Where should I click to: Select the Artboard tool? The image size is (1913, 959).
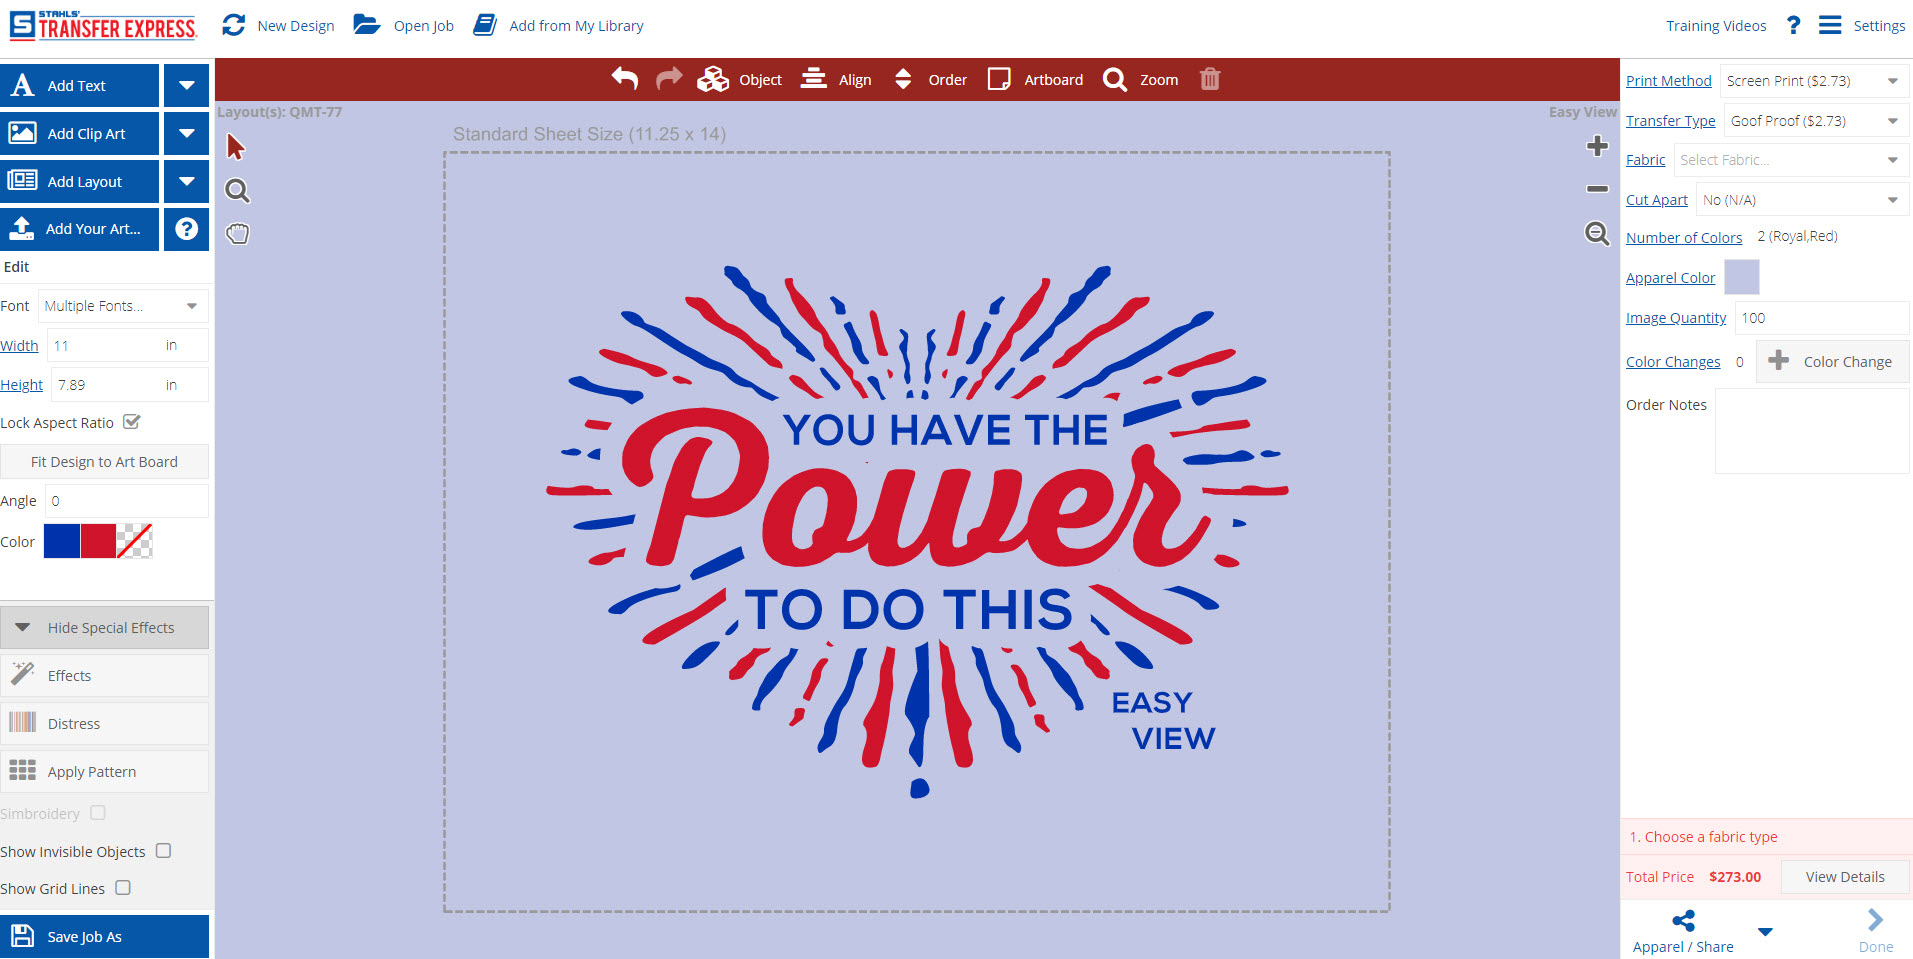tap(1035, 79)
